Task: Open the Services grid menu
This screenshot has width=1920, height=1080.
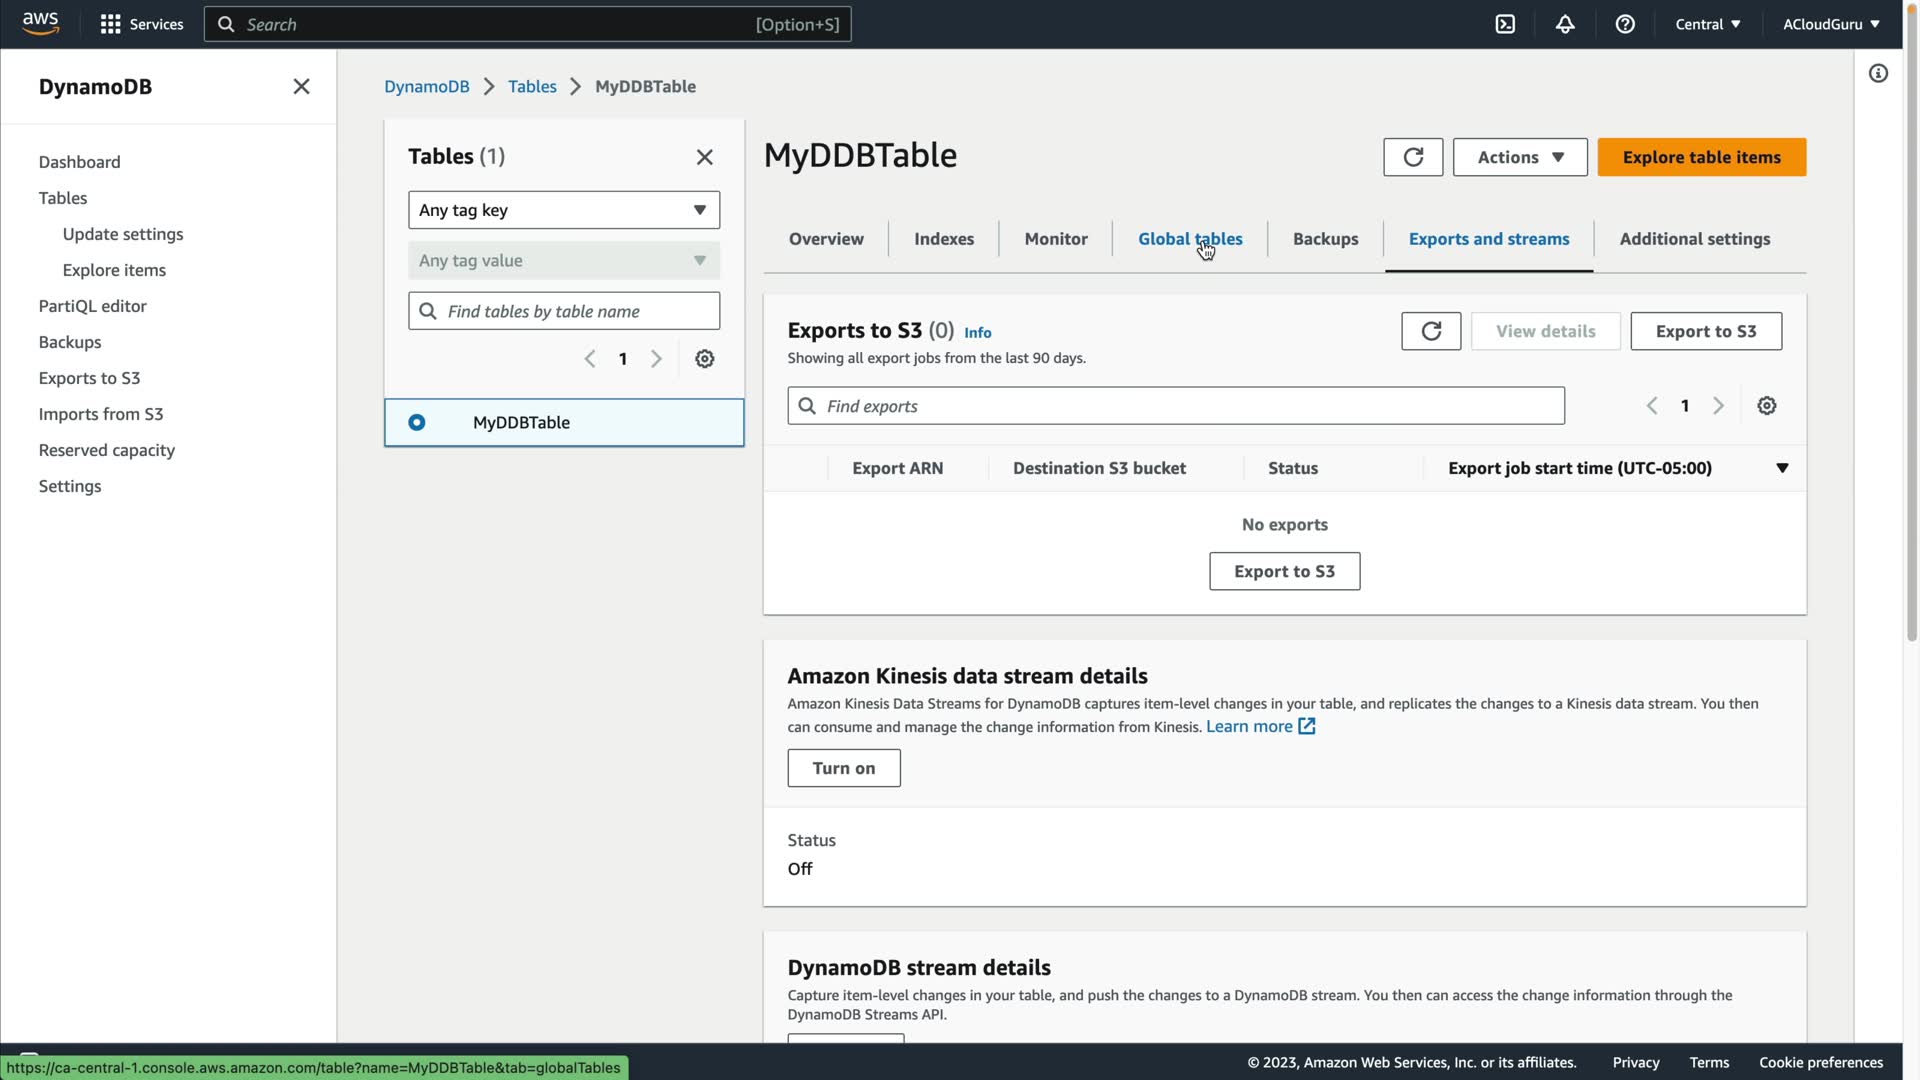Action: 141,24
